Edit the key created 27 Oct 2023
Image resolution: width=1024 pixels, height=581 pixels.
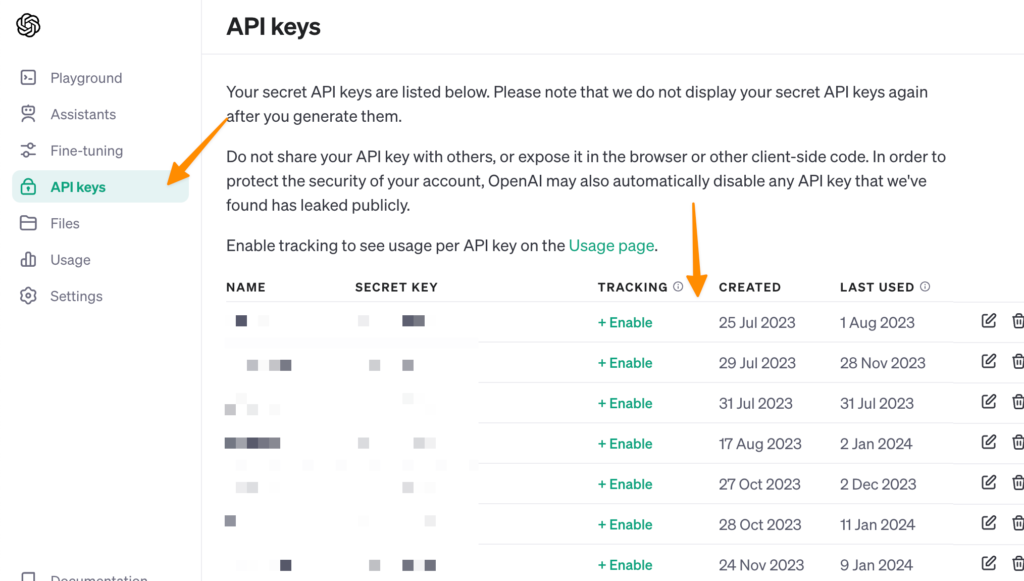[x=989, y=483]
